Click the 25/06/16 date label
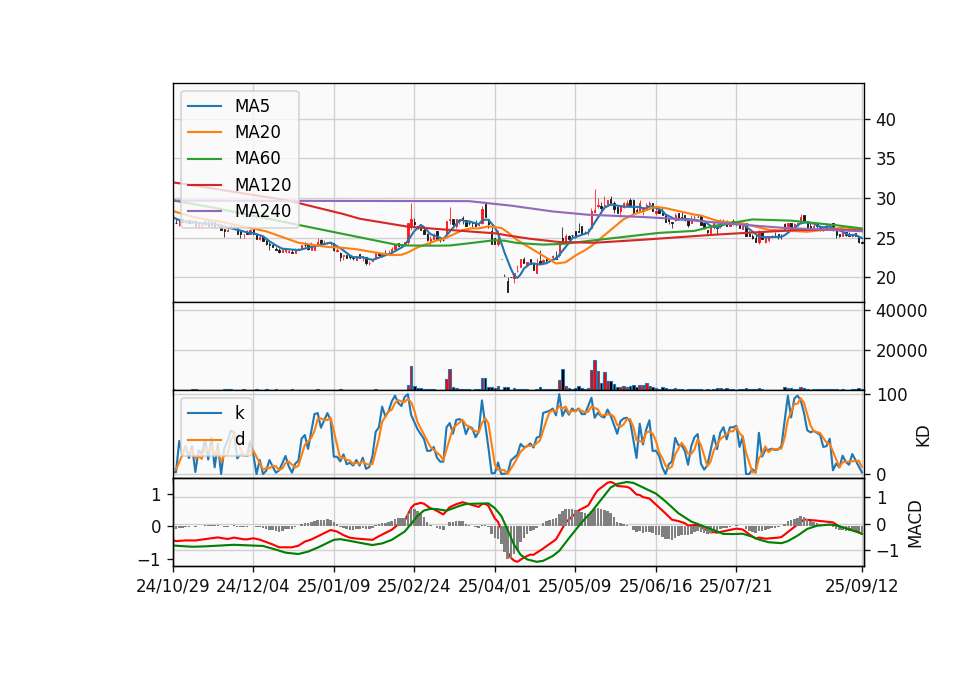 [655, 586]
